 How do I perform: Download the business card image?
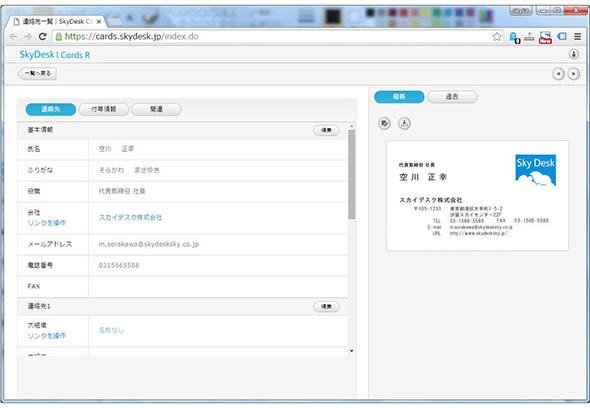(x=404, y=123)
